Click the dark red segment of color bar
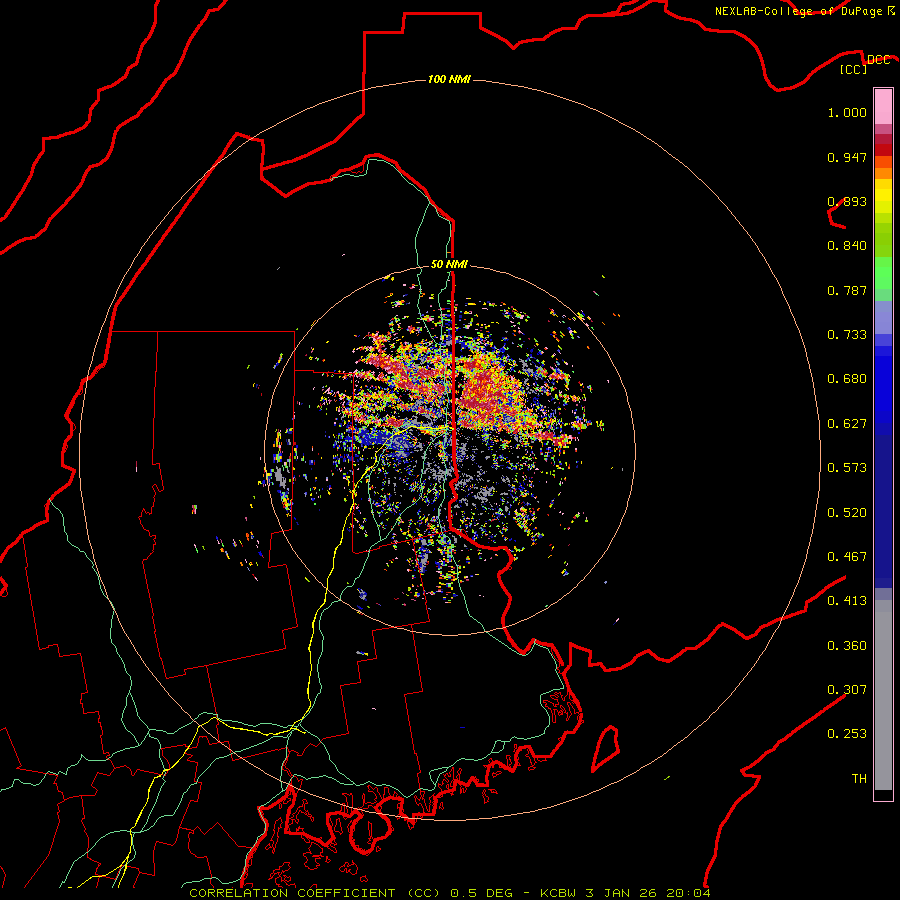The height and width of the screenshot is (900, 900). coord(883,150)
